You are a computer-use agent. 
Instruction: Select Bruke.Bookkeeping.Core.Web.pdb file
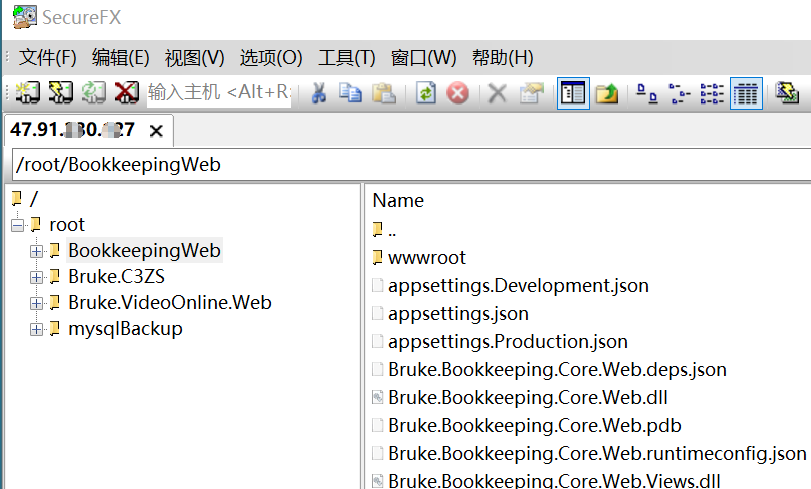(535, 425)
